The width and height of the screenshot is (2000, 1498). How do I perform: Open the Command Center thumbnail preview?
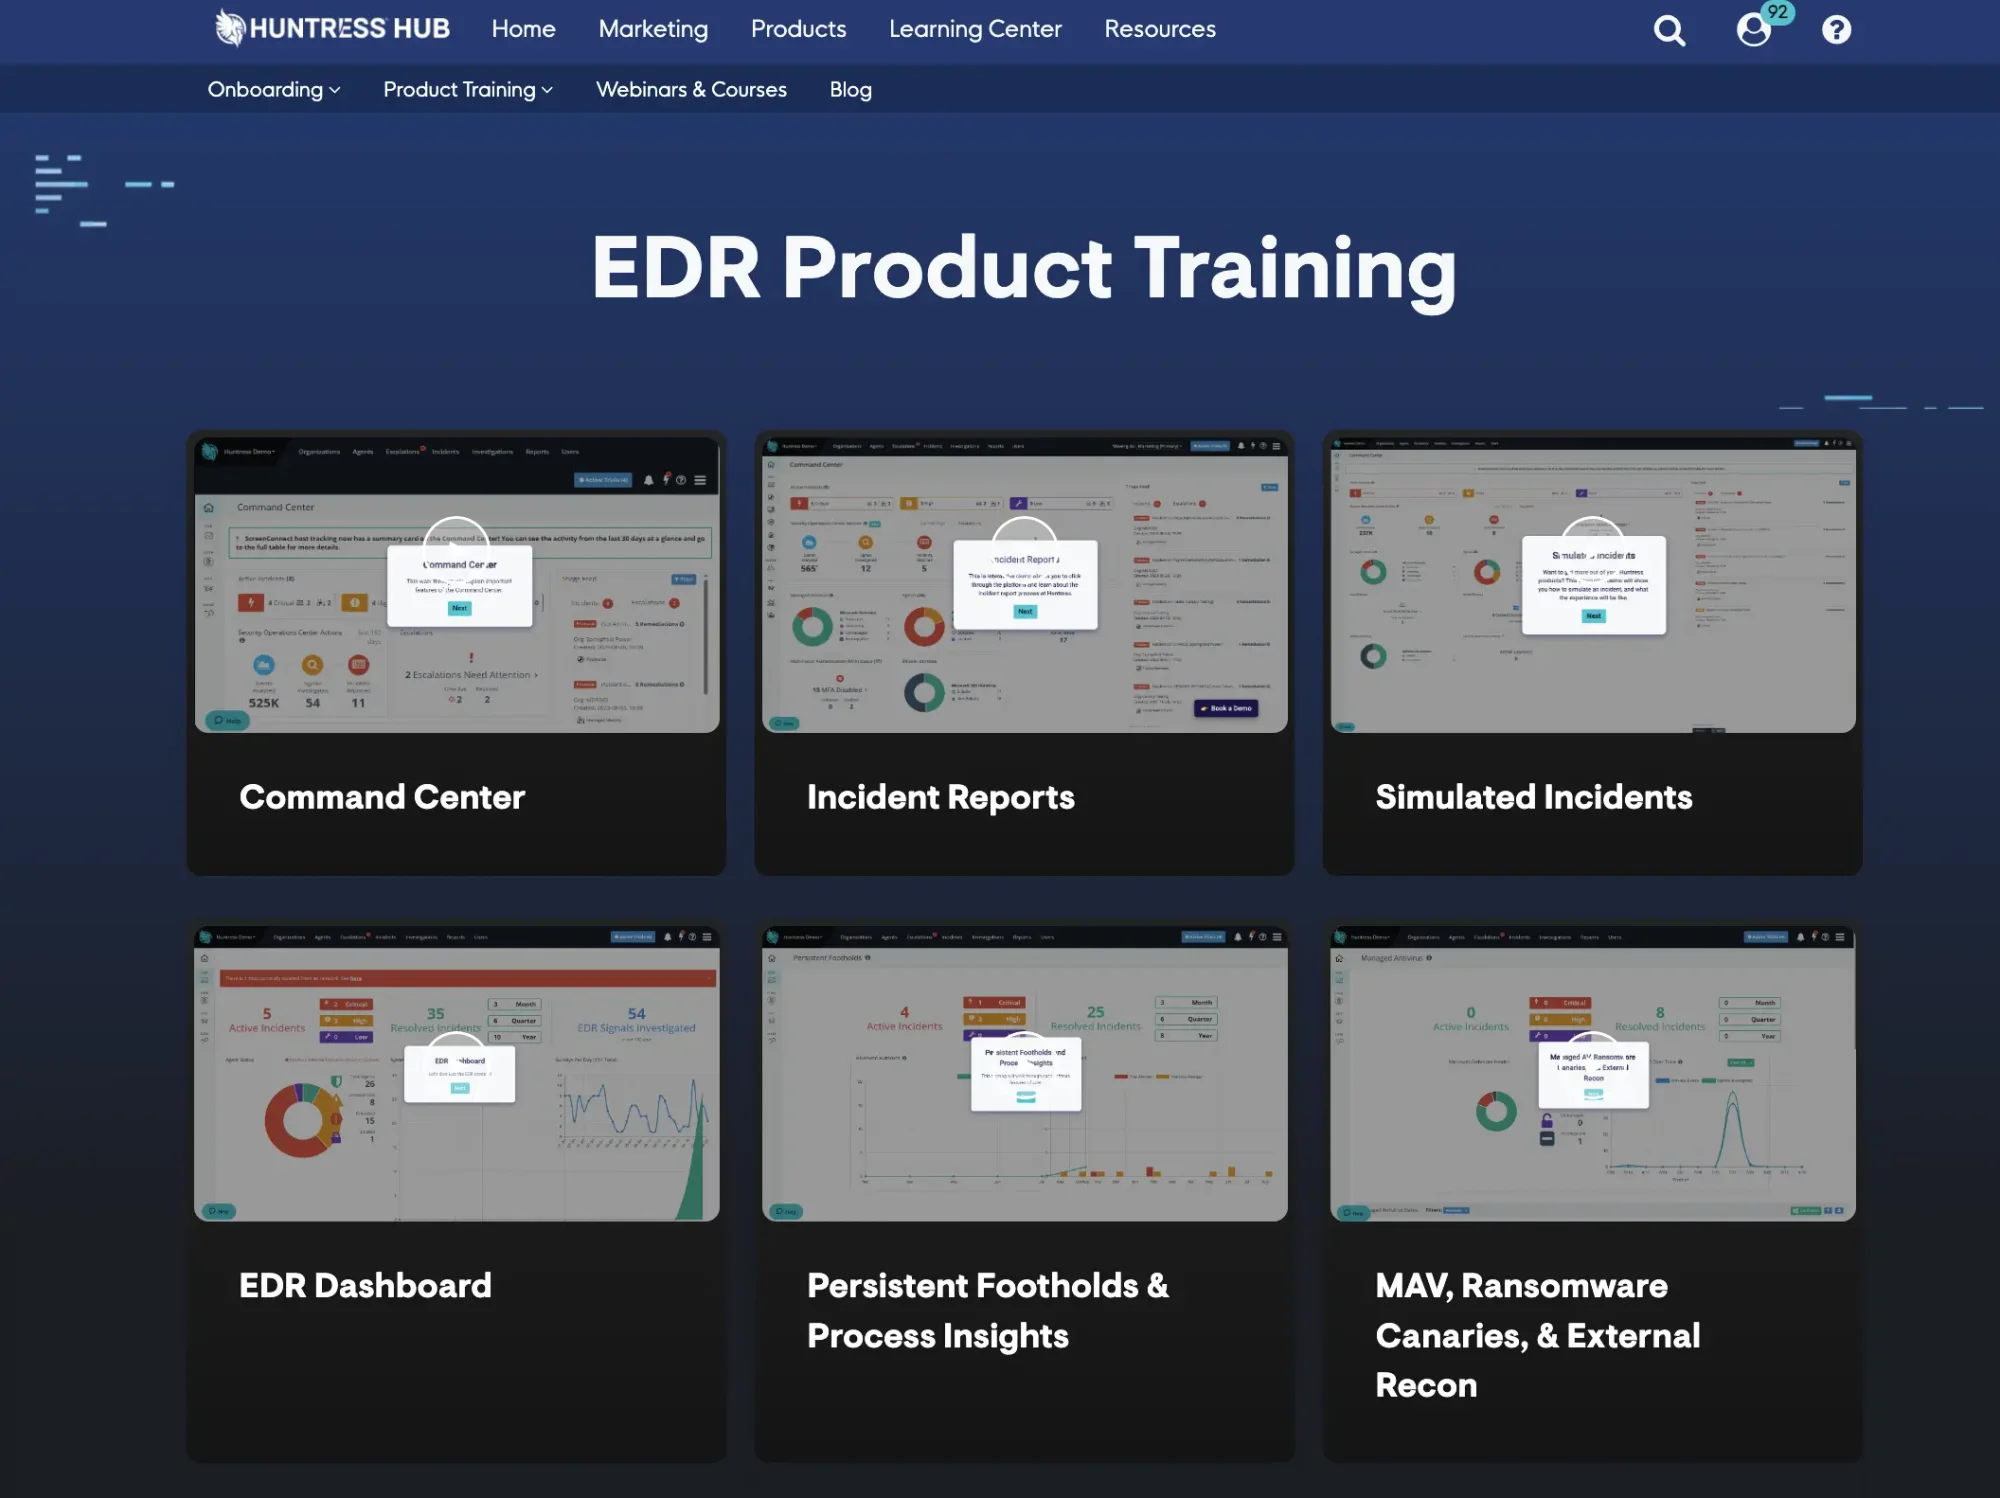coord(457,584)
